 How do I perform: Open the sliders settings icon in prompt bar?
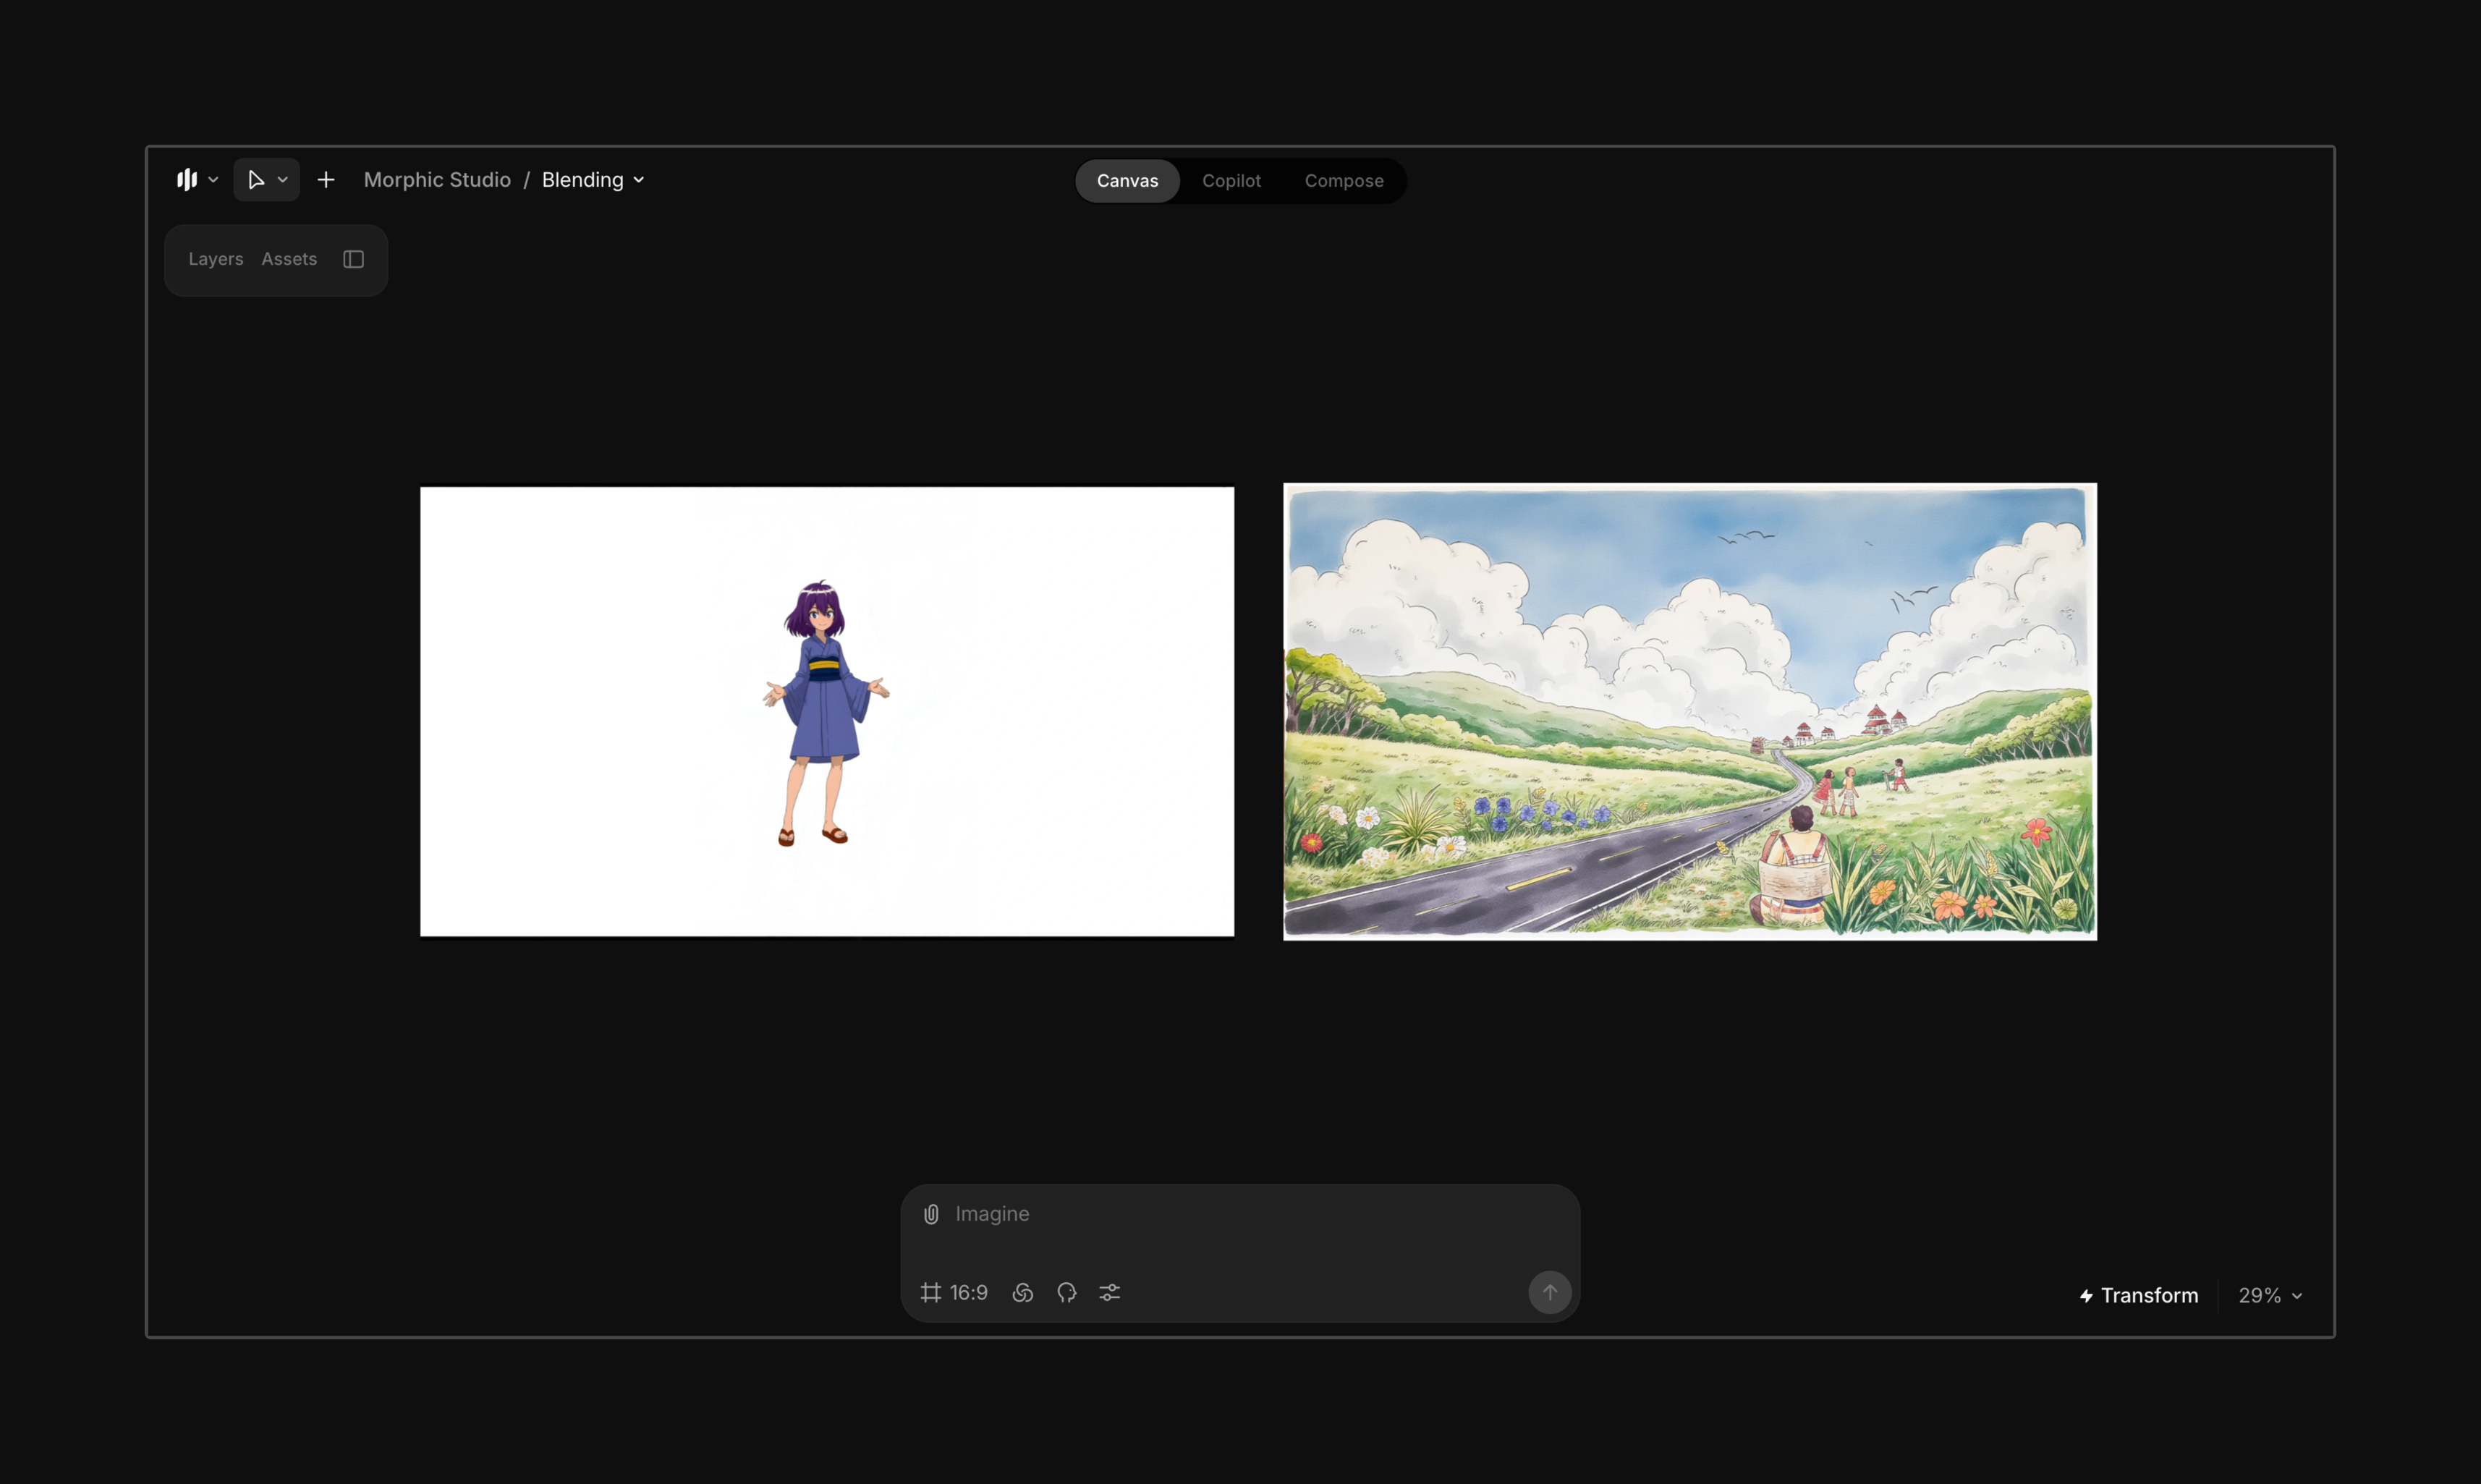click(1110, 1293)
